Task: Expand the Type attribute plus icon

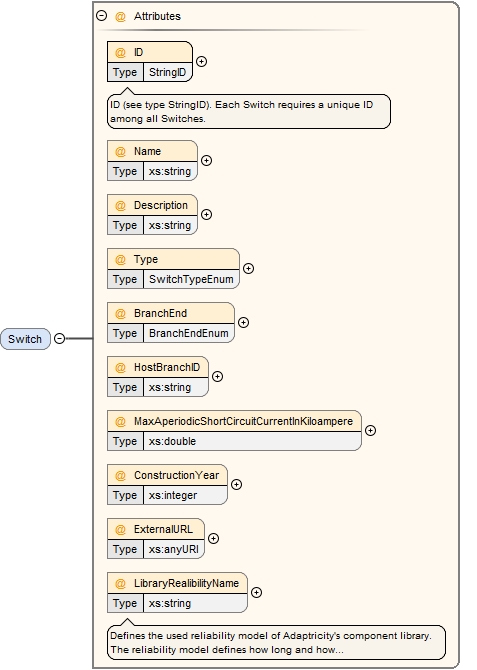Action: point(248,268)
